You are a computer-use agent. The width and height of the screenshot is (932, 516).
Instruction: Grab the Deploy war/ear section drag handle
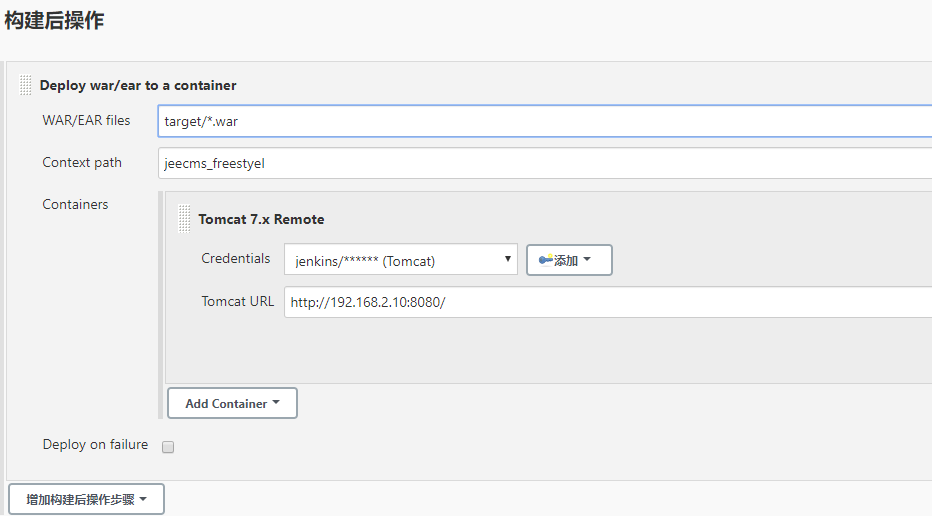[26, 86]
